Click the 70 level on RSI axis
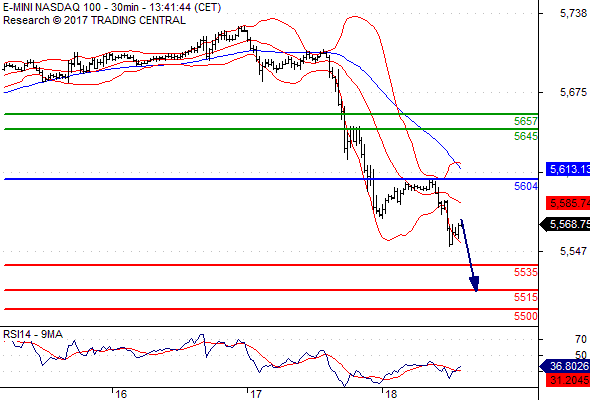This screenshot has width=590, height=400. tap(581, 339)
